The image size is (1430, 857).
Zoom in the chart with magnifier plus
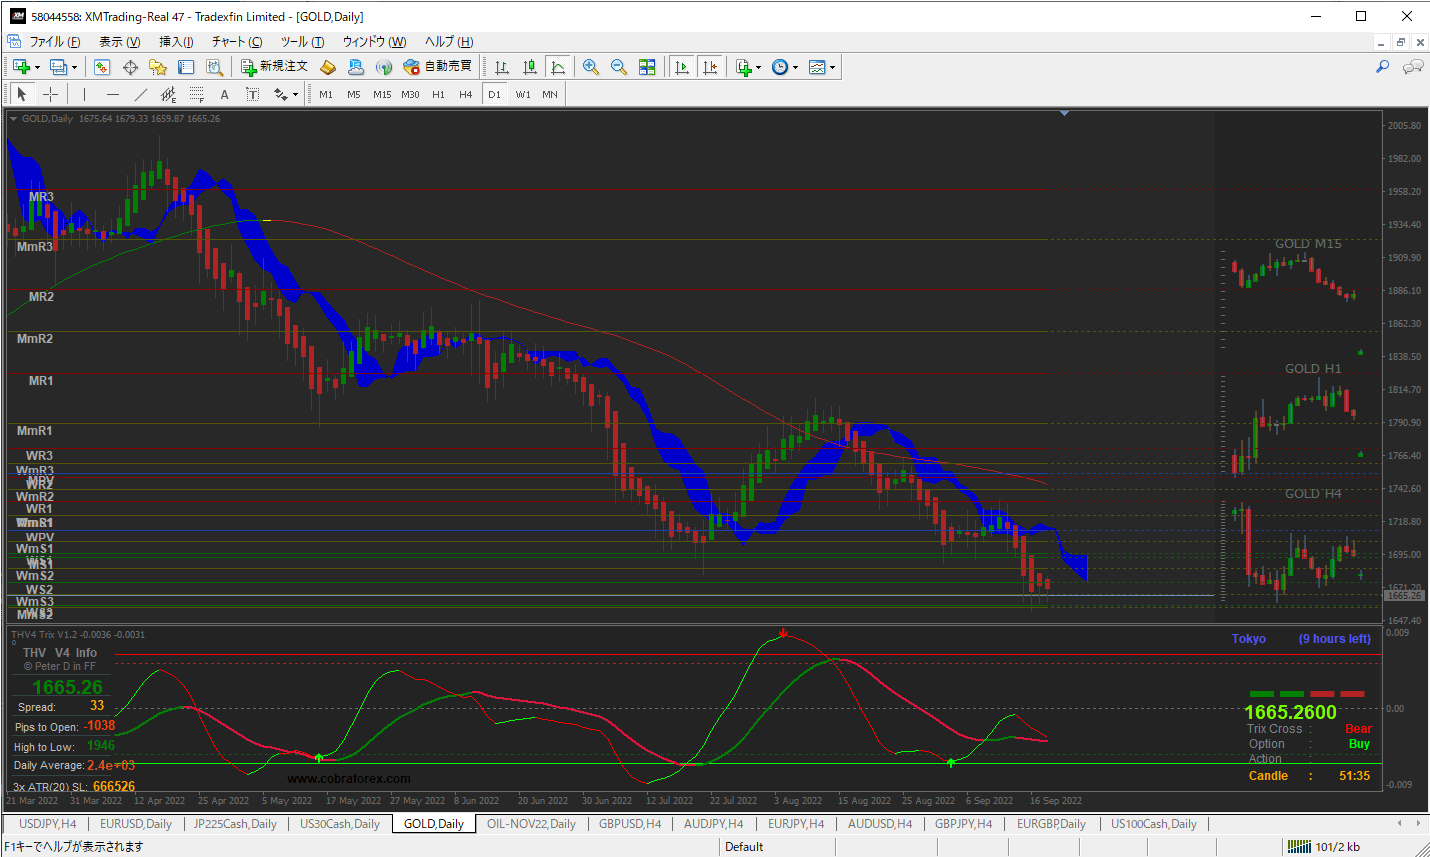point(591,67)
